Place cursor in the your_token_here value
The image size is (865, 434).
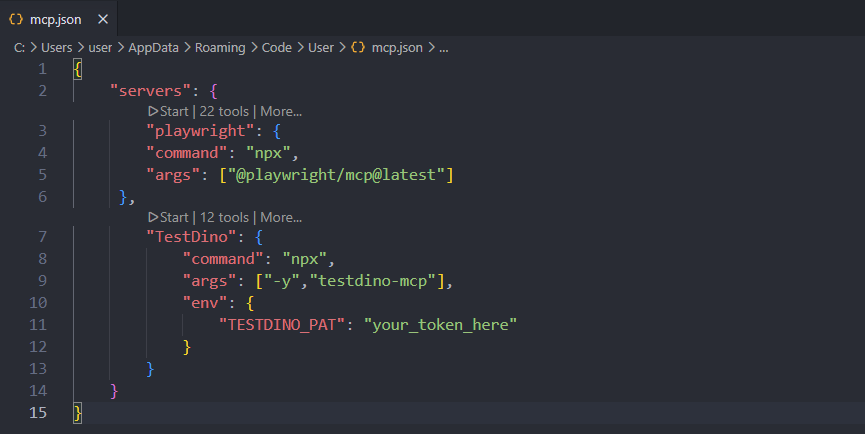tap(440, 324)
